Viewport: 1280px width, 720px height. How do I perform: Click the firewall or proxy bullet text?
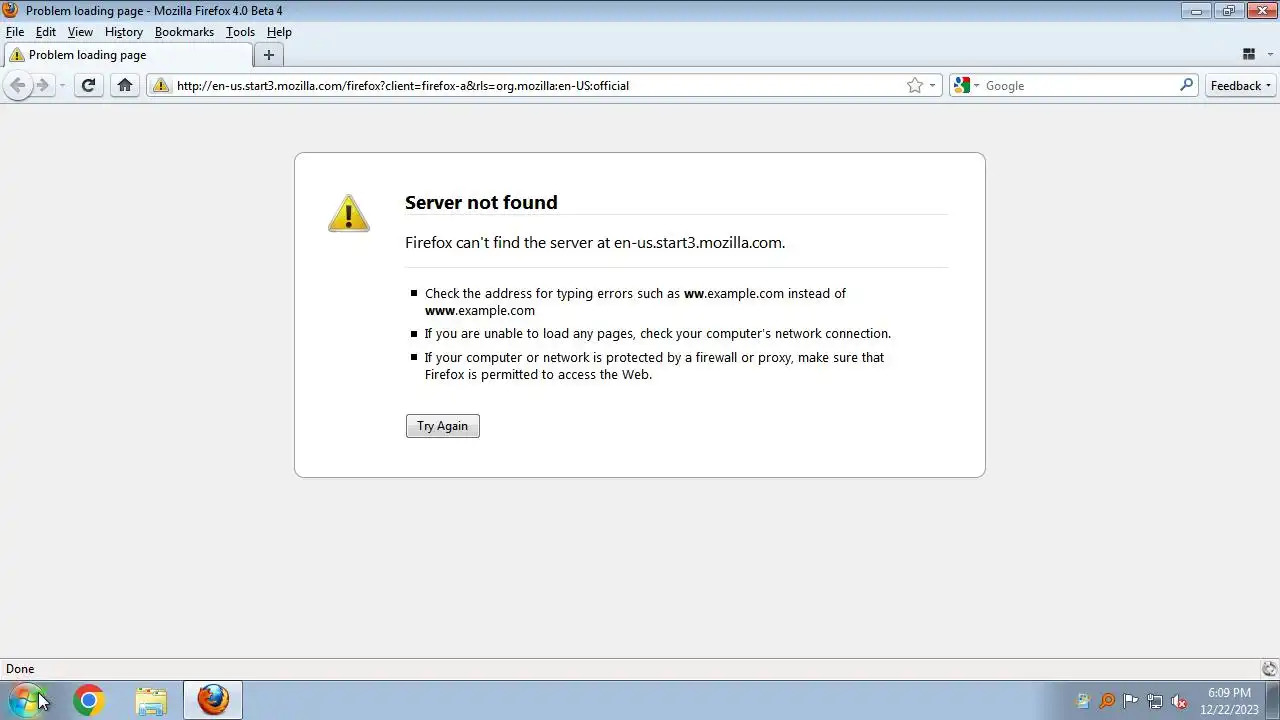click(654, 366)
